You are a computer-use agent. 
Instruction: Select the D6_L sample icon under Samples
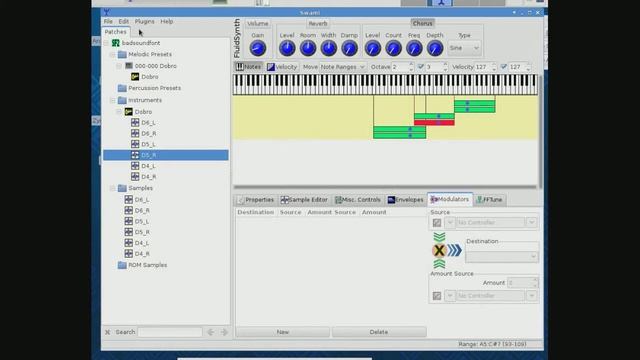pos(129,200)
